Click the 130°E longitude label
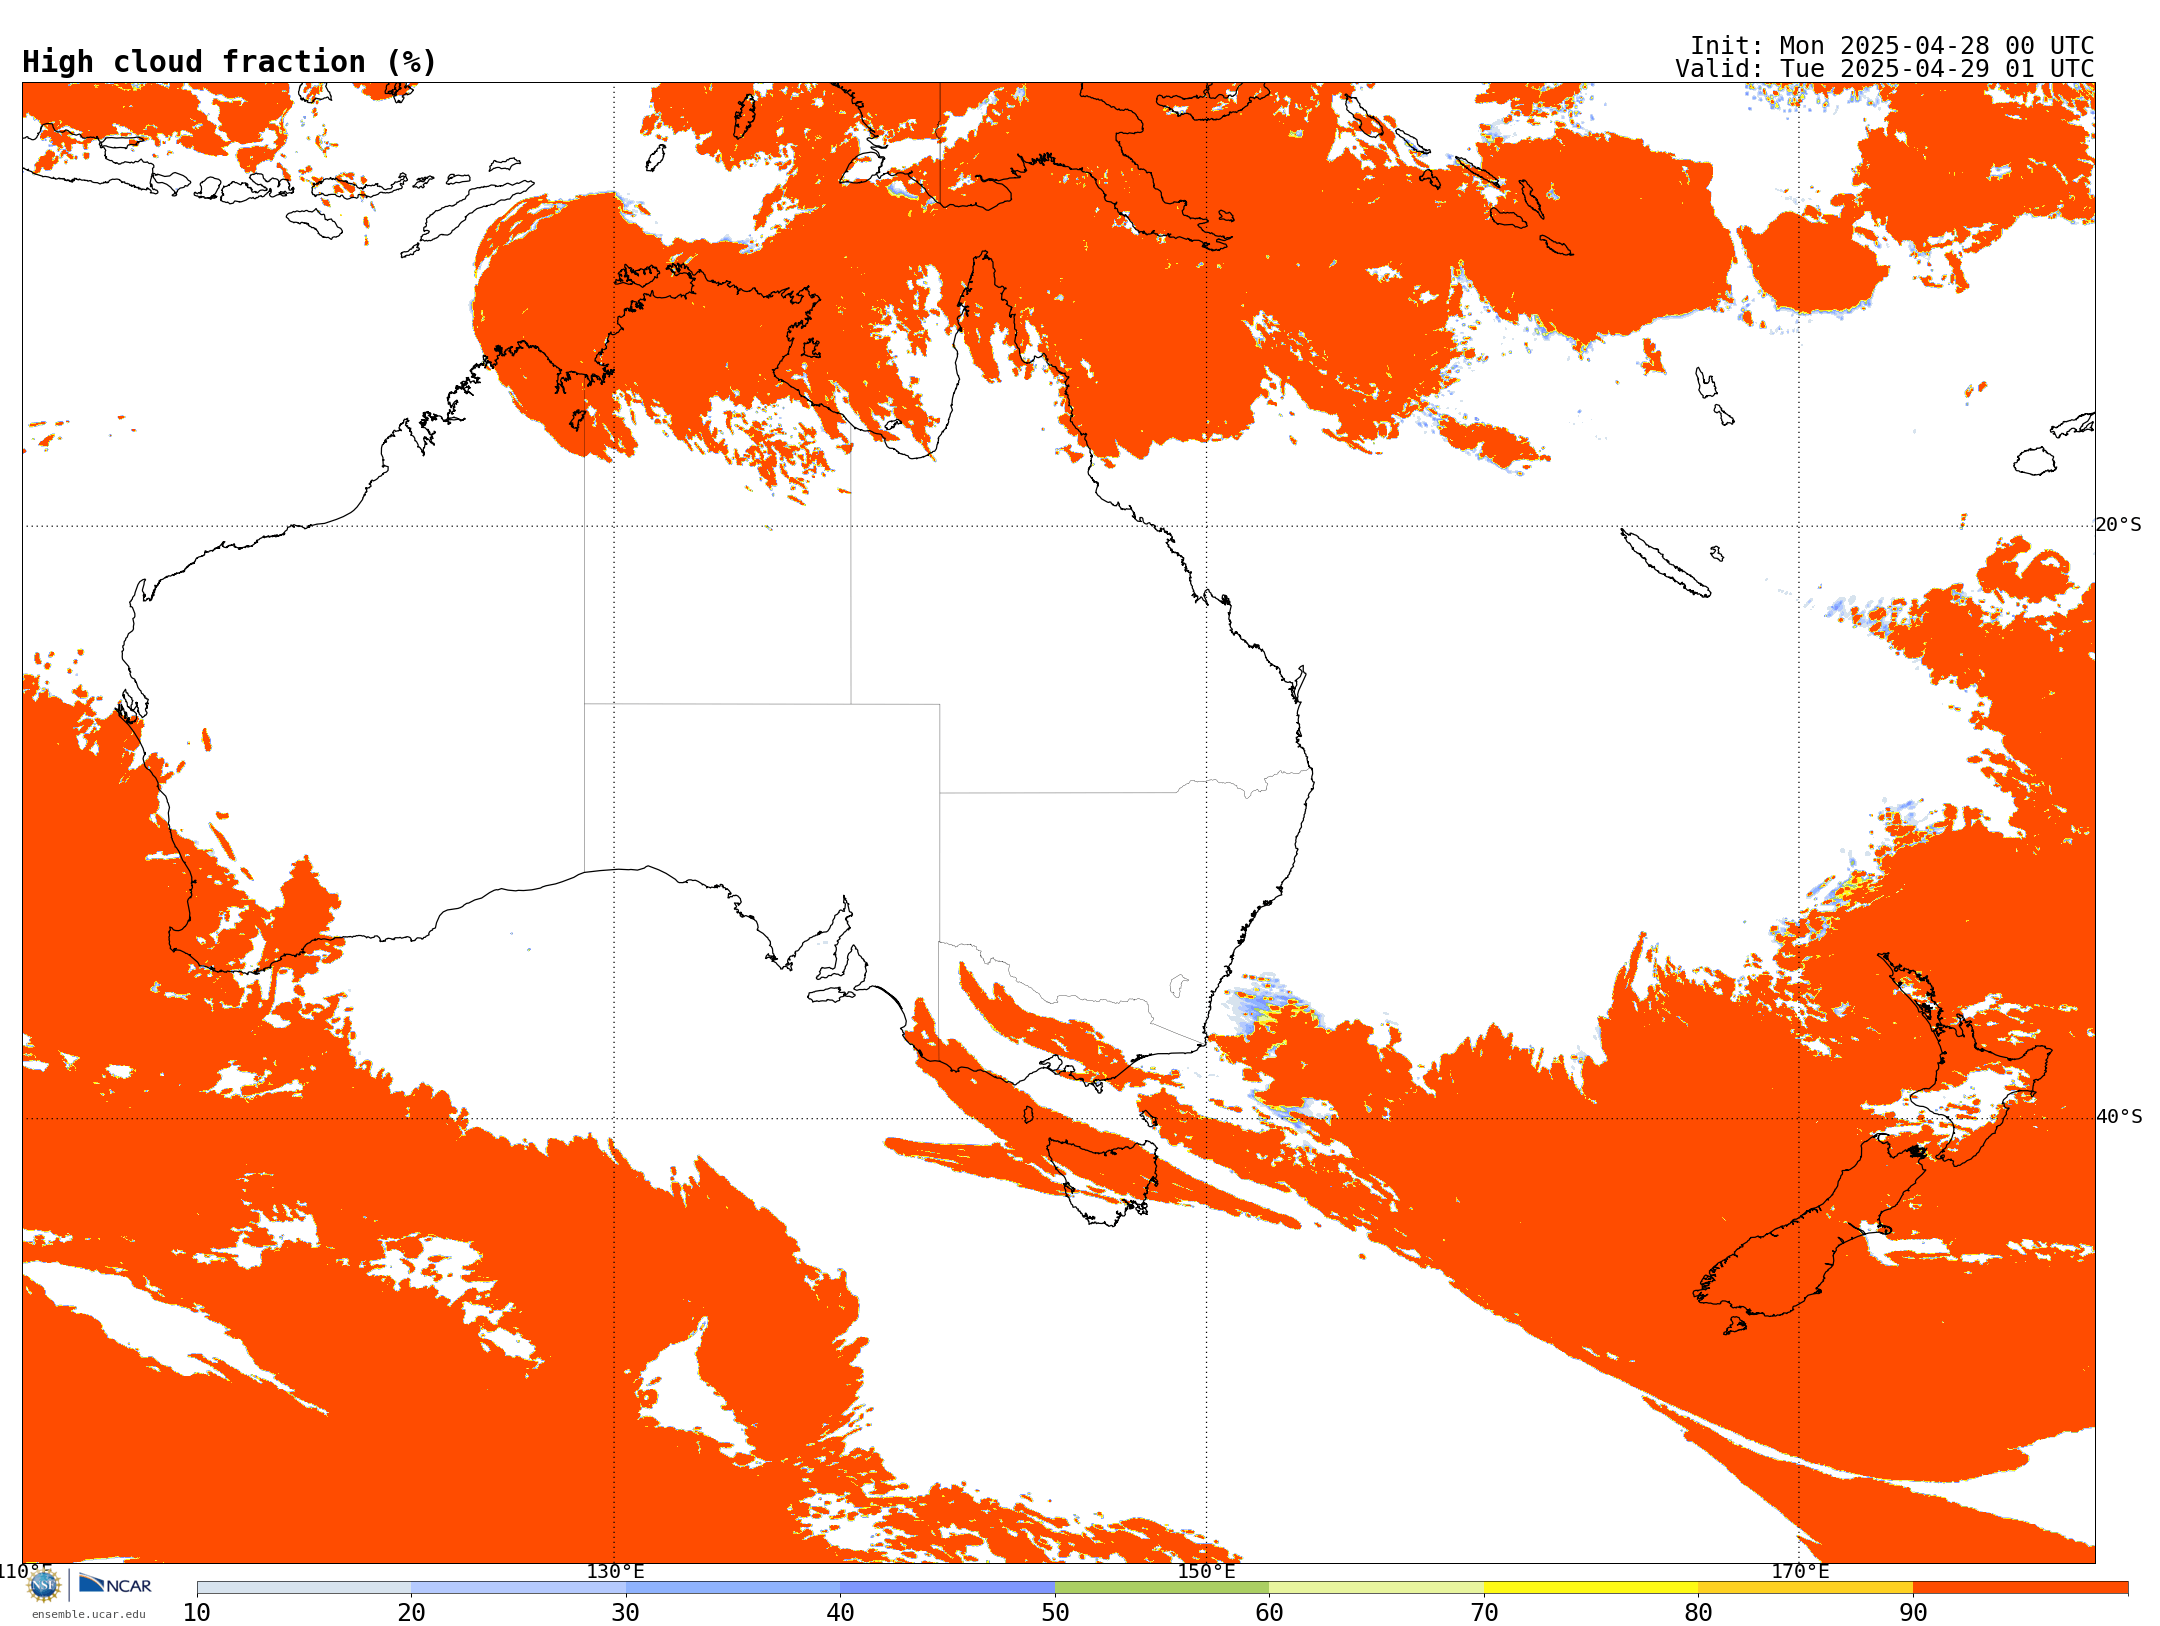Image resolution: width=2160 pixels, height=1626 pixels. pyautogui.click(x=615, y=1572)
